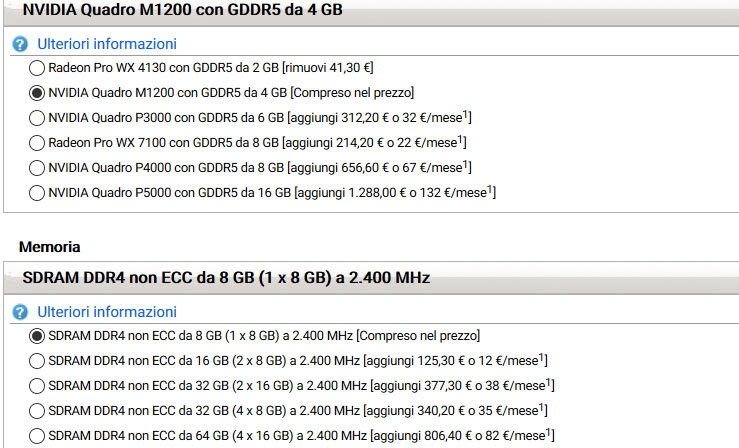
Task: Choose 64 GB (4 x 16 GB) SDRAM option
Action: point(37,434)
